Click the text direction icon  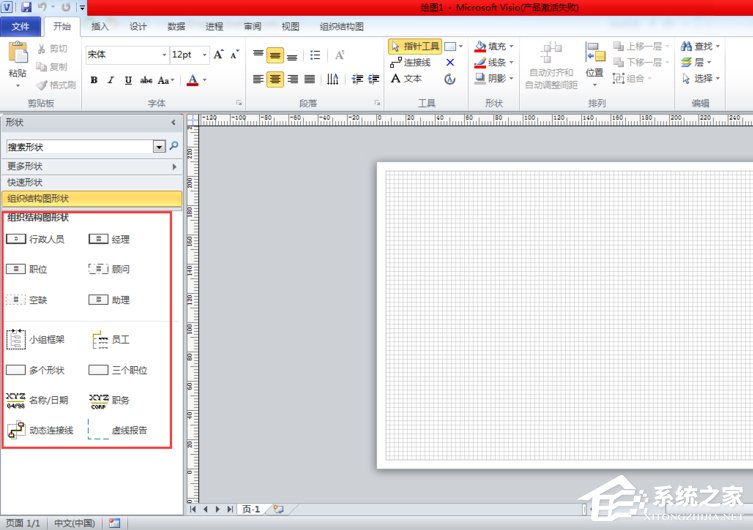pyautogui.click(x=332, y=79)
